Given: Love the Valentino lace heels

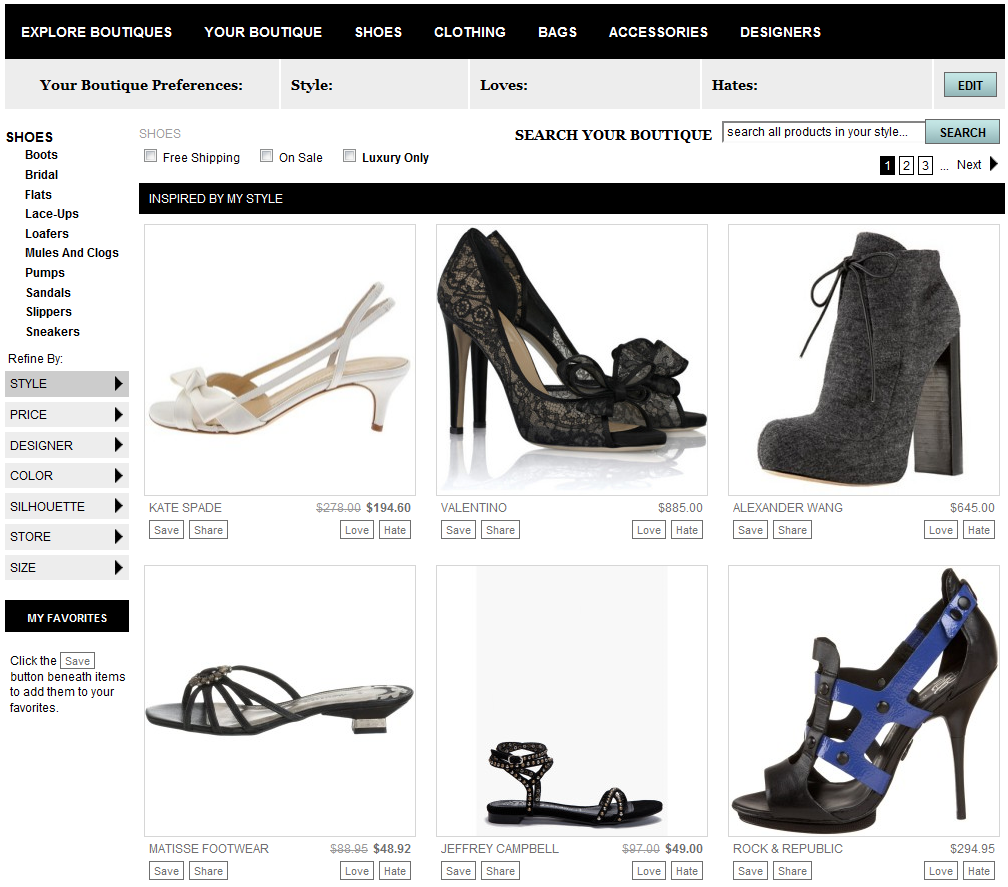Looking at the screenshot, I should [649, 530].
